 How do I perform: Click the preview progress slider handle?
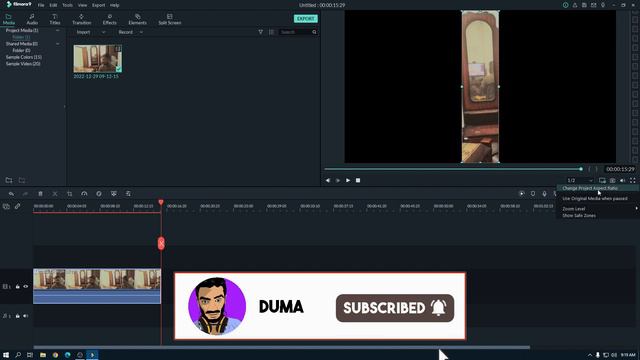point(581,169)
